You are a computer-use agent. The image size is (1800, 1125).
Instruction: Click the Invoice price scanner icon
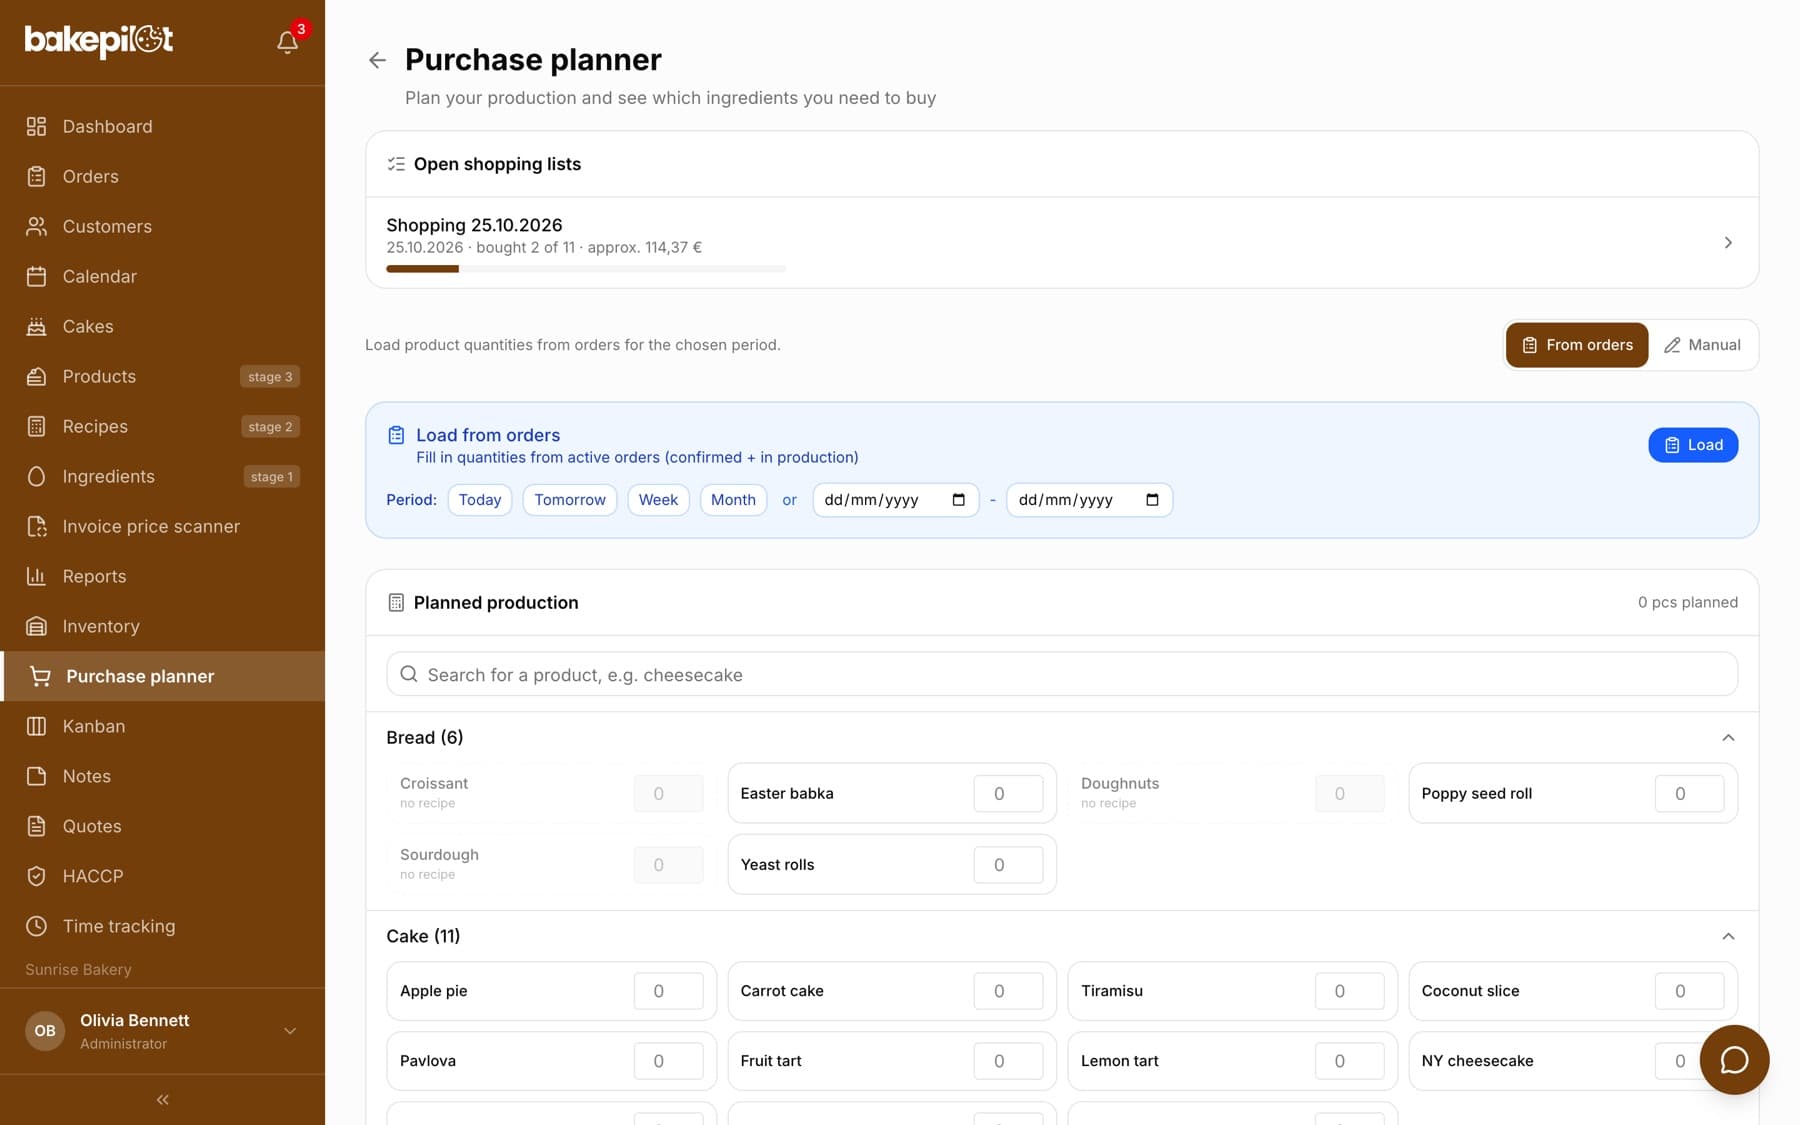[36, 526]
